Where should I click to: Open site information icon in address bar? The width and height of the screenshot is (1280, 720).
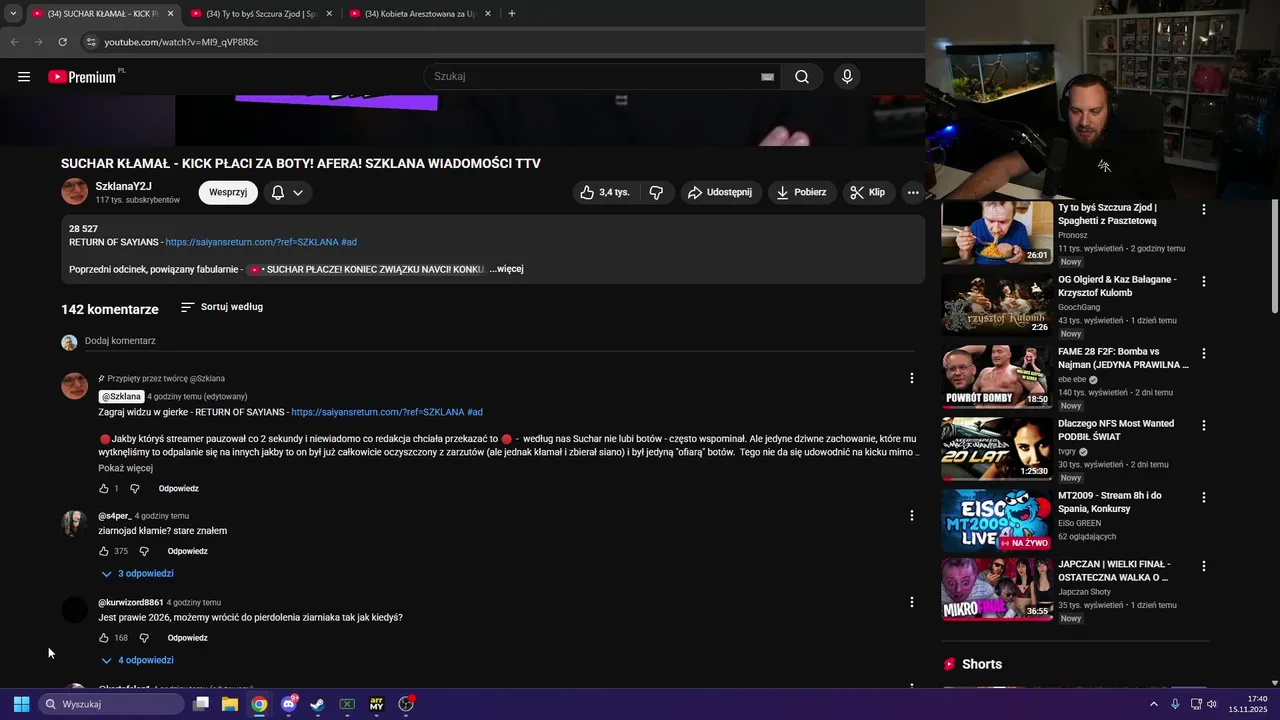(90, 42)
